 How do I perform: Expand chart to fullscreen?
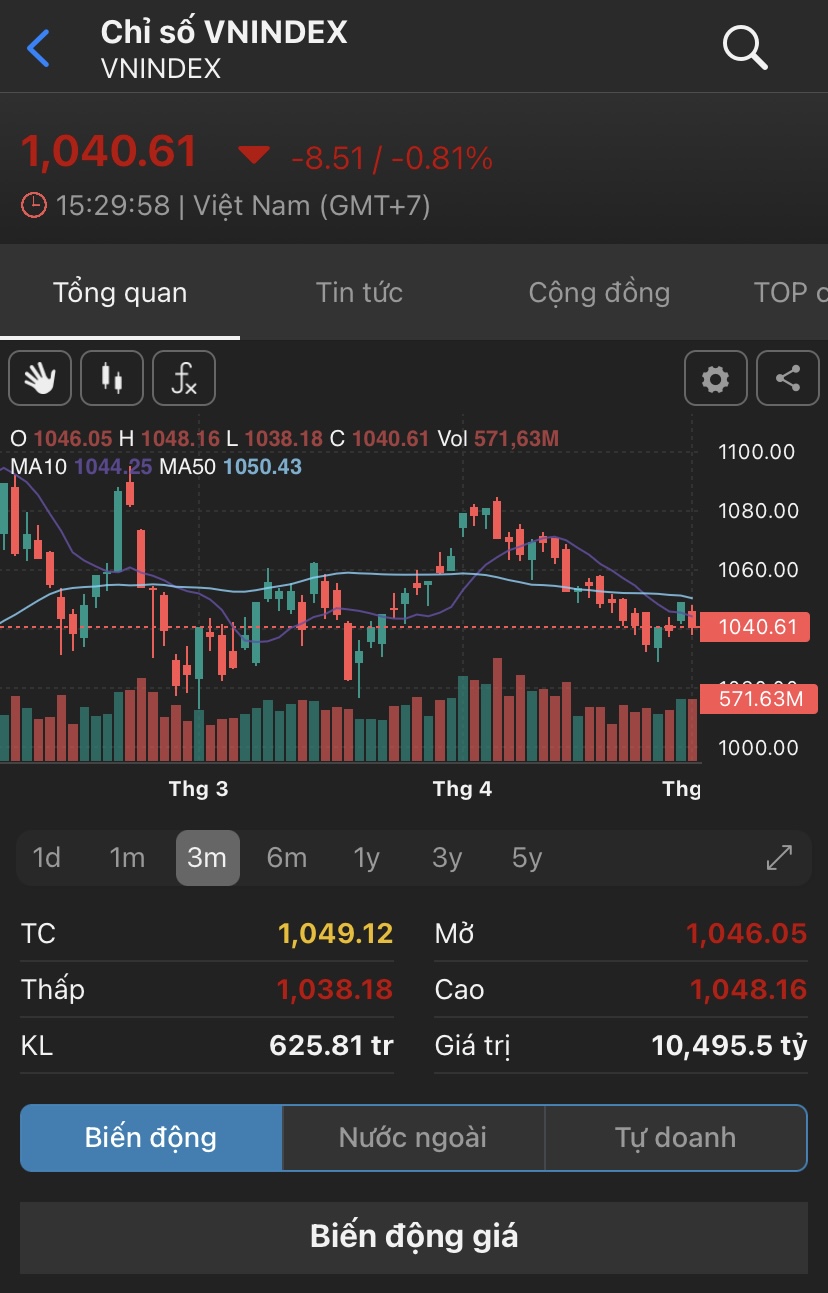tap(779, 858)
